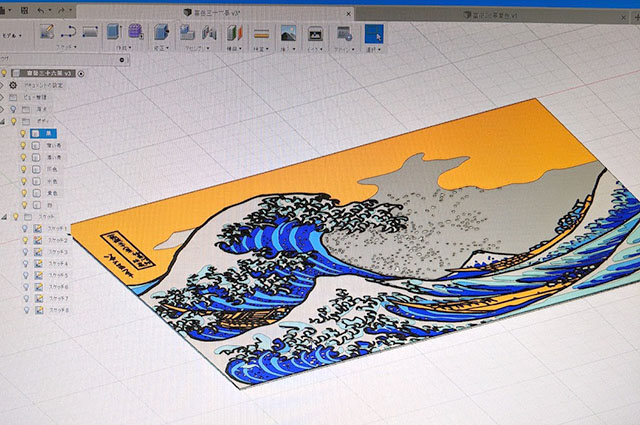Click the Save icon in title bar

pos(25,10)
